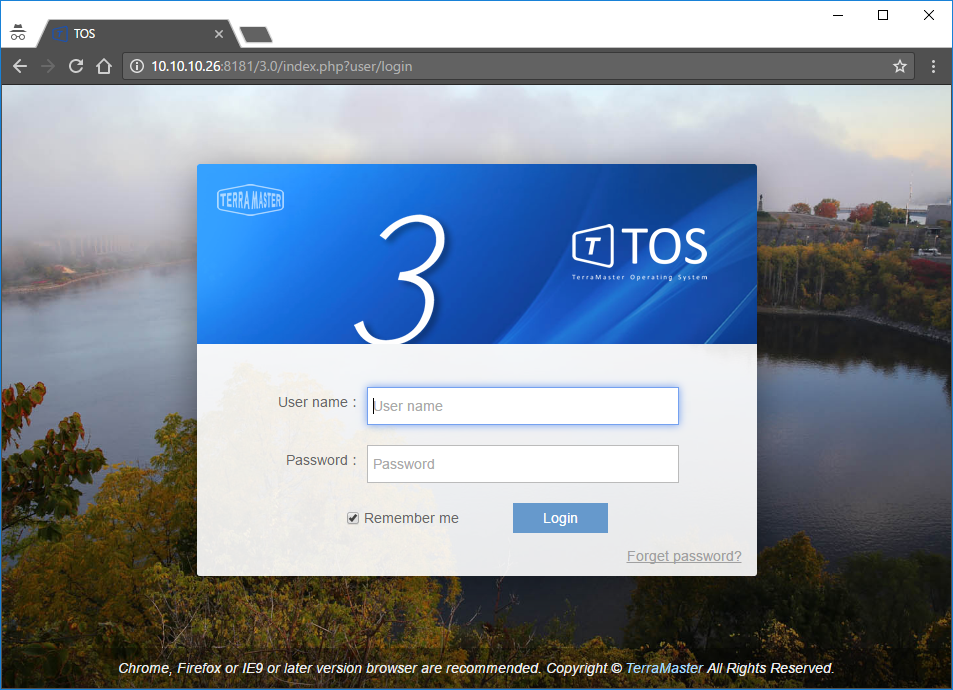
Task: Click the "User name :" label
Action: (x=317, y=402)
